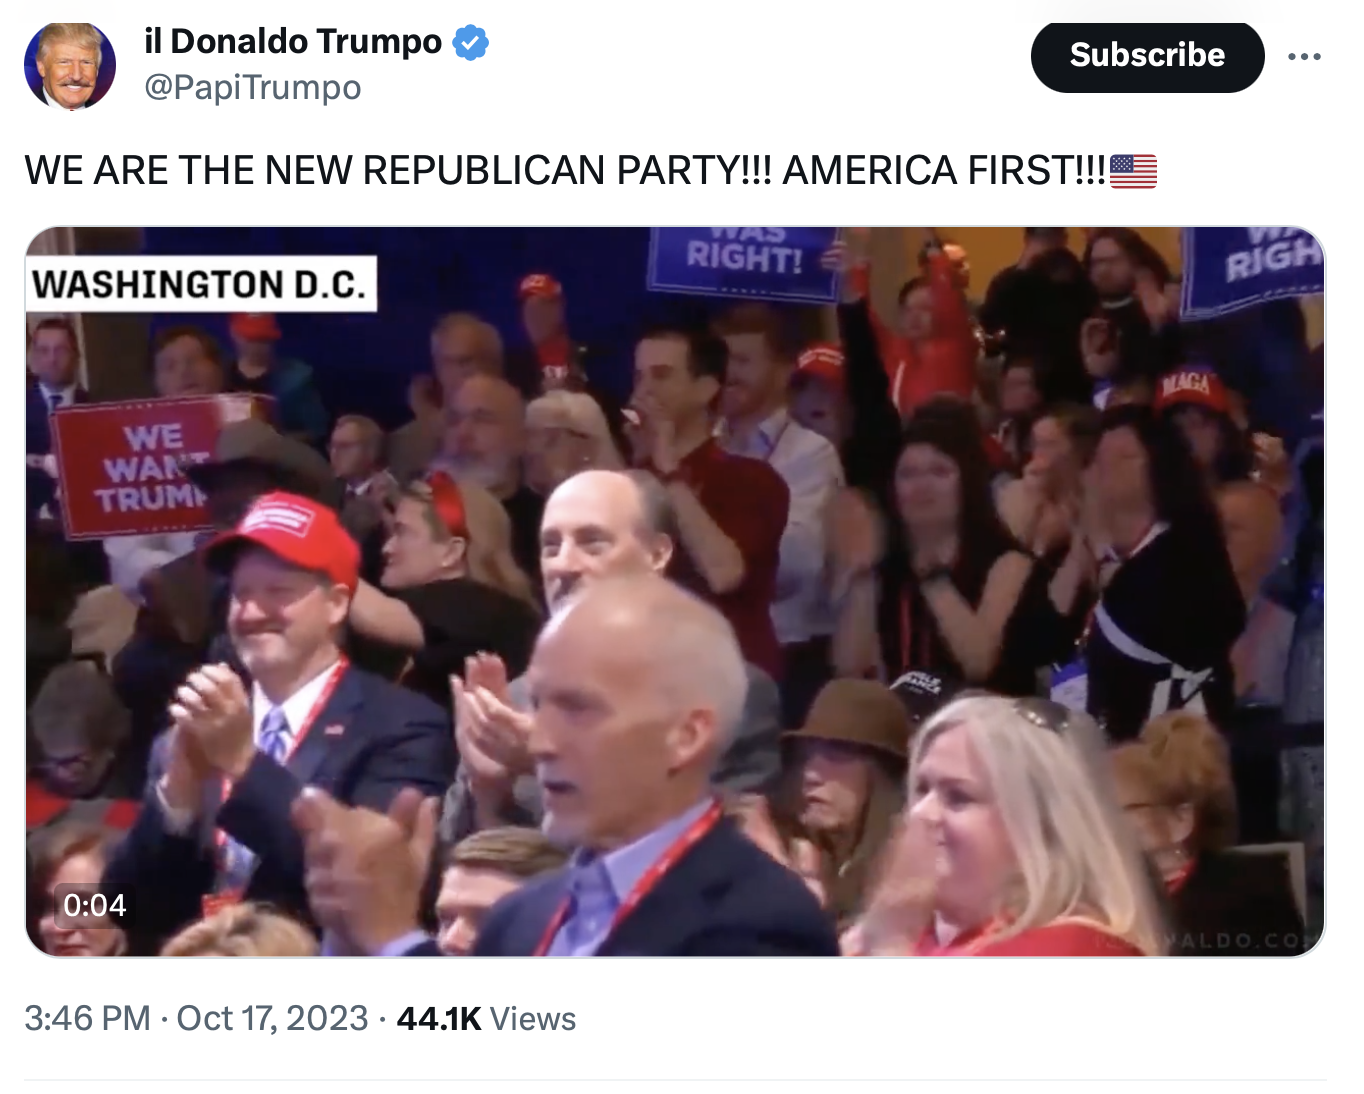The height and width of the screenshot is (1094, 1364).
Task: Click the WAS RIGHT! sign in the video
Action: click(x=743, y=260)
